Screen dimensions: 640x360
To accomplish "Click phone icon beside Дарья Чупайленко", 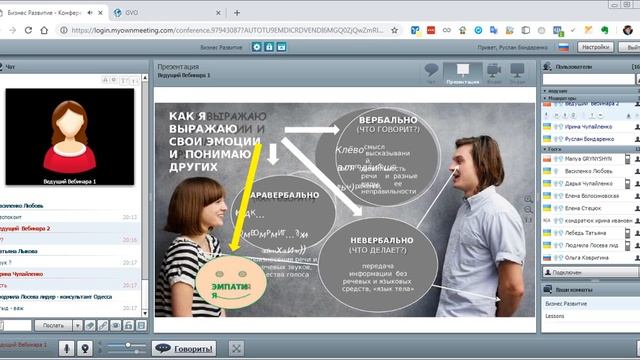I will coord(628,184).
